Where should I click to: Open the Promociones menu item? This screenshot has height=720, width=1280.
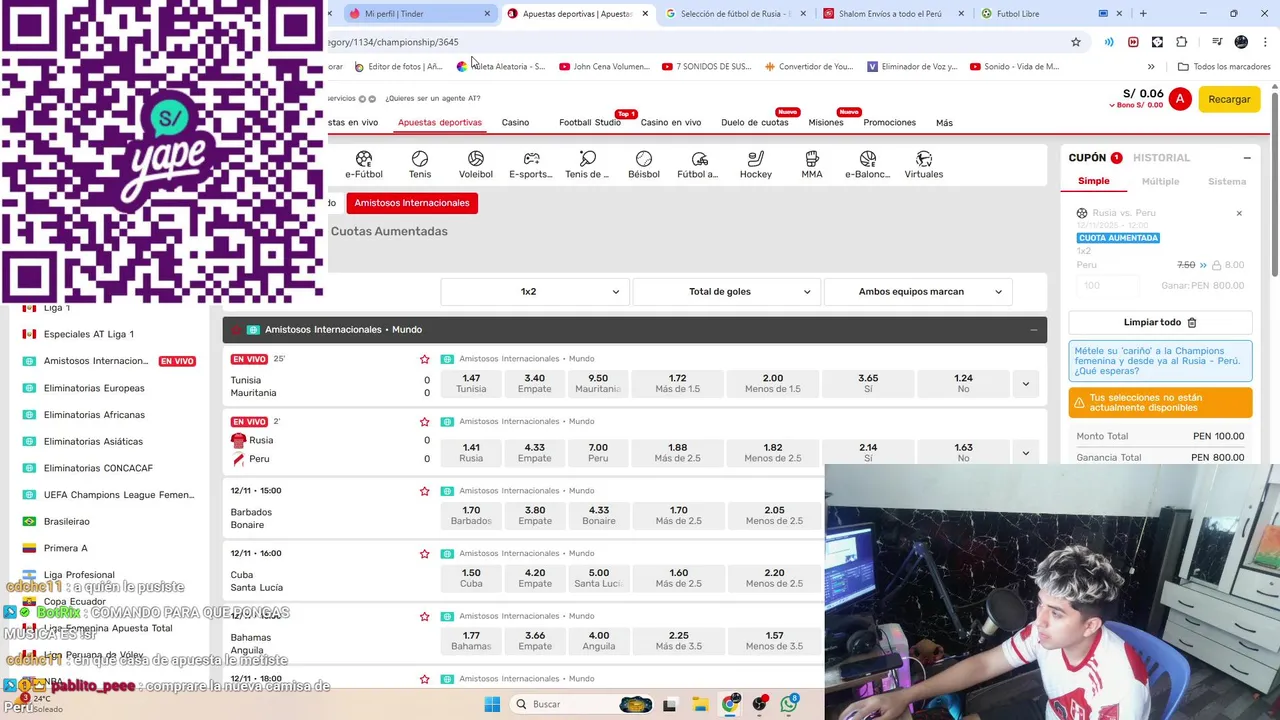889,122
